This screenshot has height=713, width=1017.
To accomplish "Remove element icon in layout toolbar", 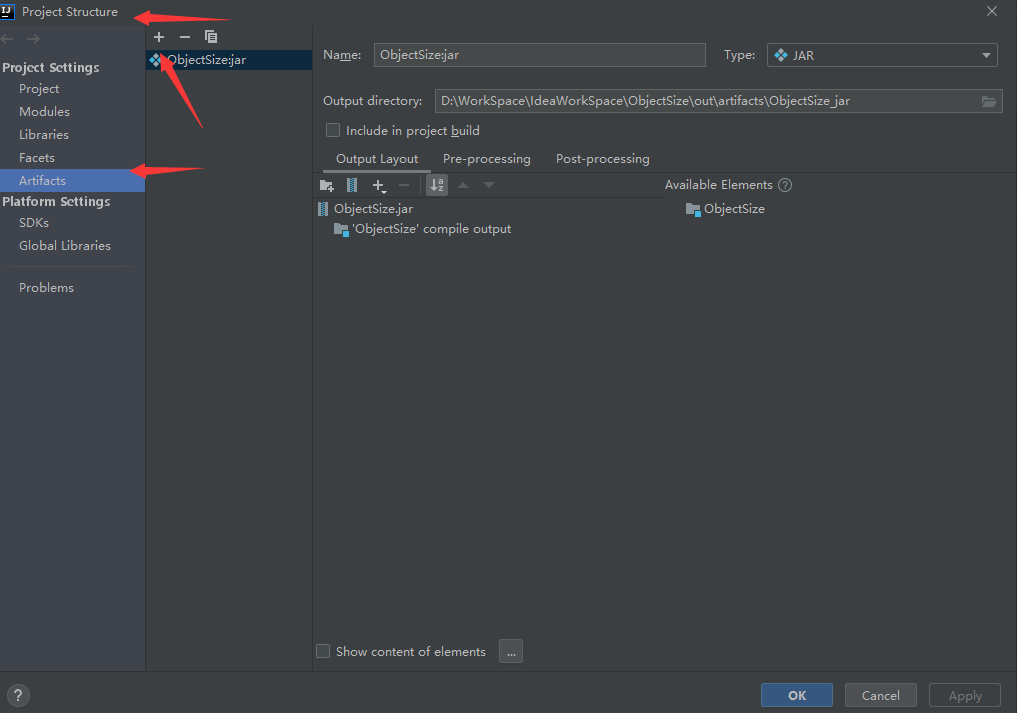I will 404,186.
